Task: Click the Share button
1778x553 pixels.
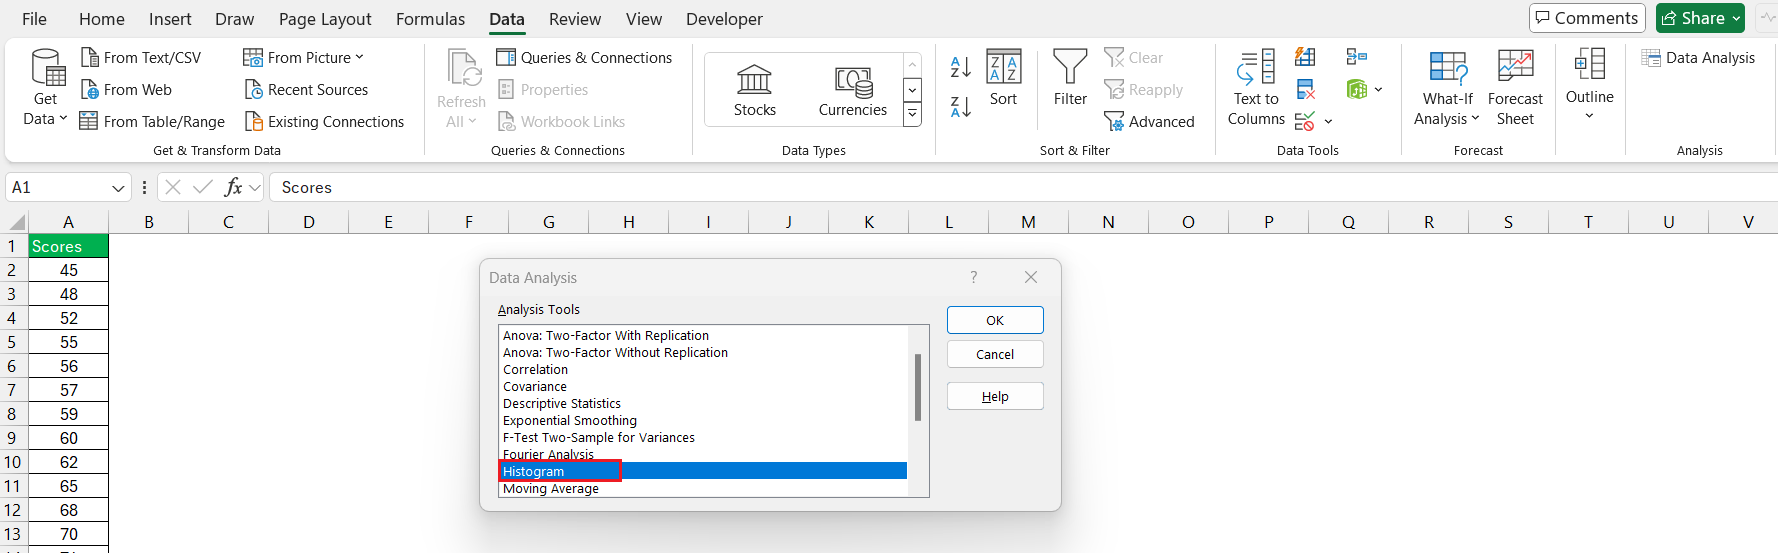Action: tap(1700, 18)
